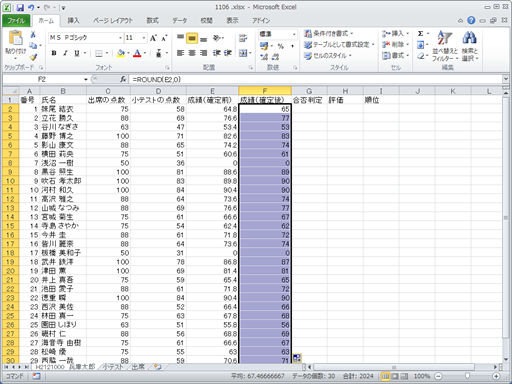Click the Insert cells button

[396, 34]
